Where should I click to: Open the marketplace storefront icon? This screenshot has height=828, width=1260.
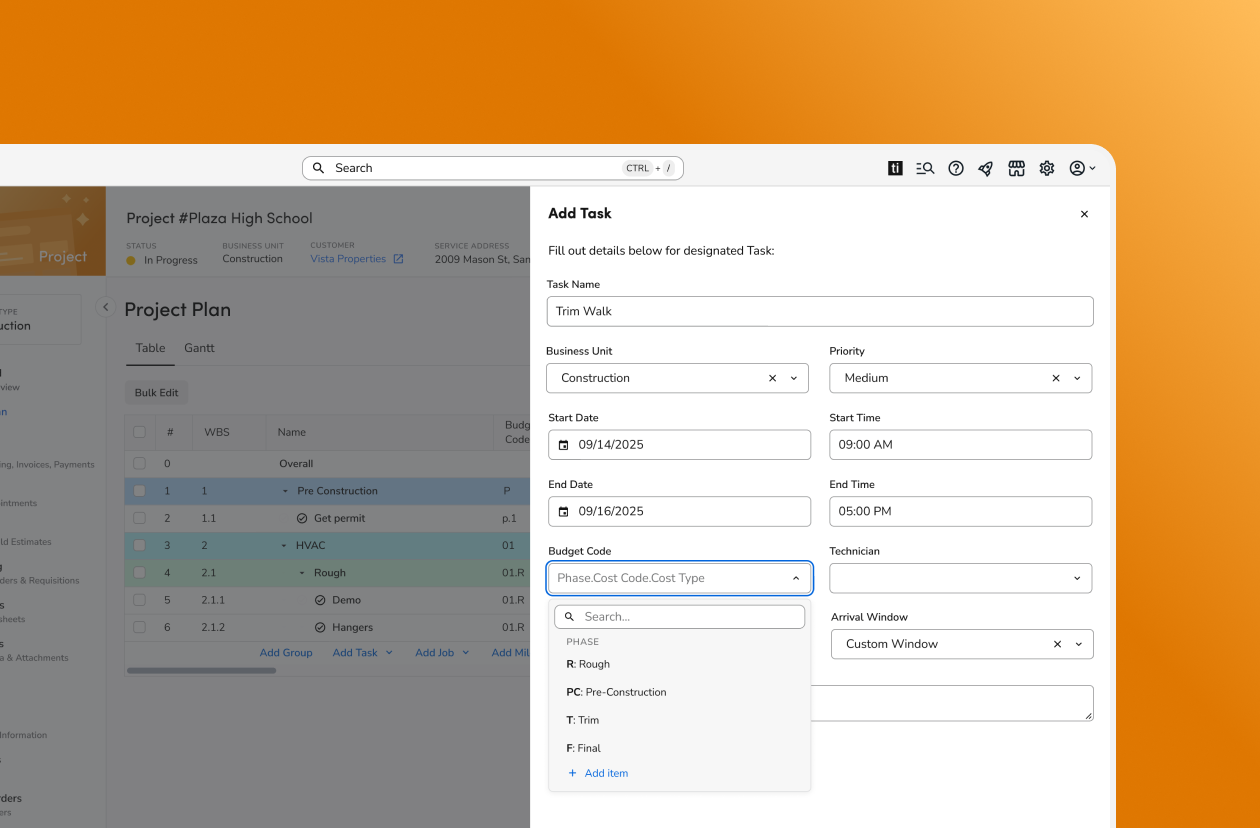coord(1016,168)
